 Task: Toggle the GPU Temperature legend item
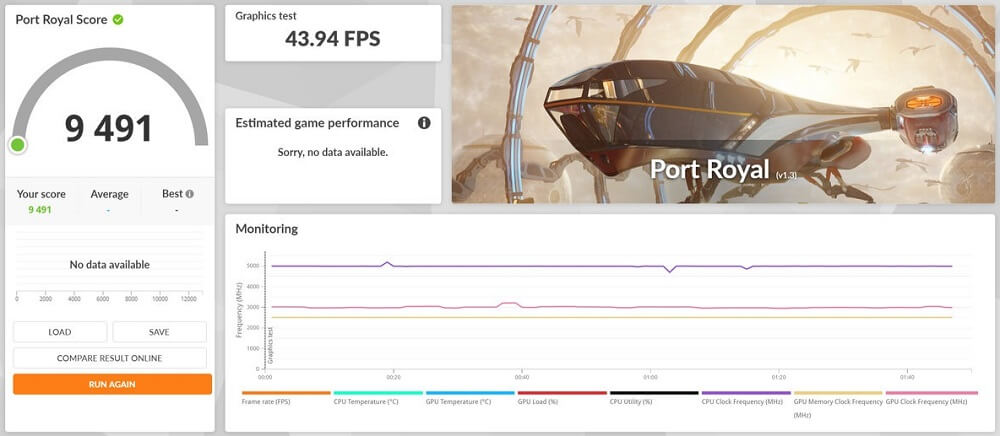[469, 398]
